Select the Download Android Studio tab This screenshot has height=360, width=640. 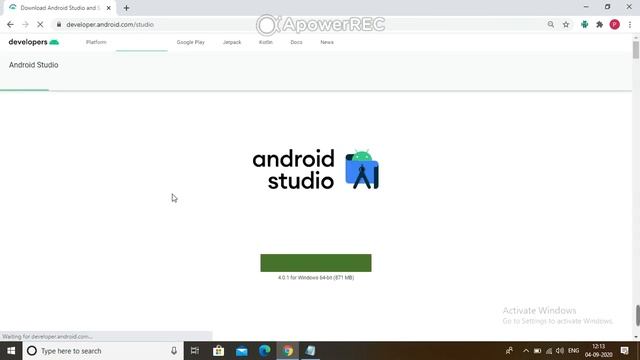pos(60,8)
